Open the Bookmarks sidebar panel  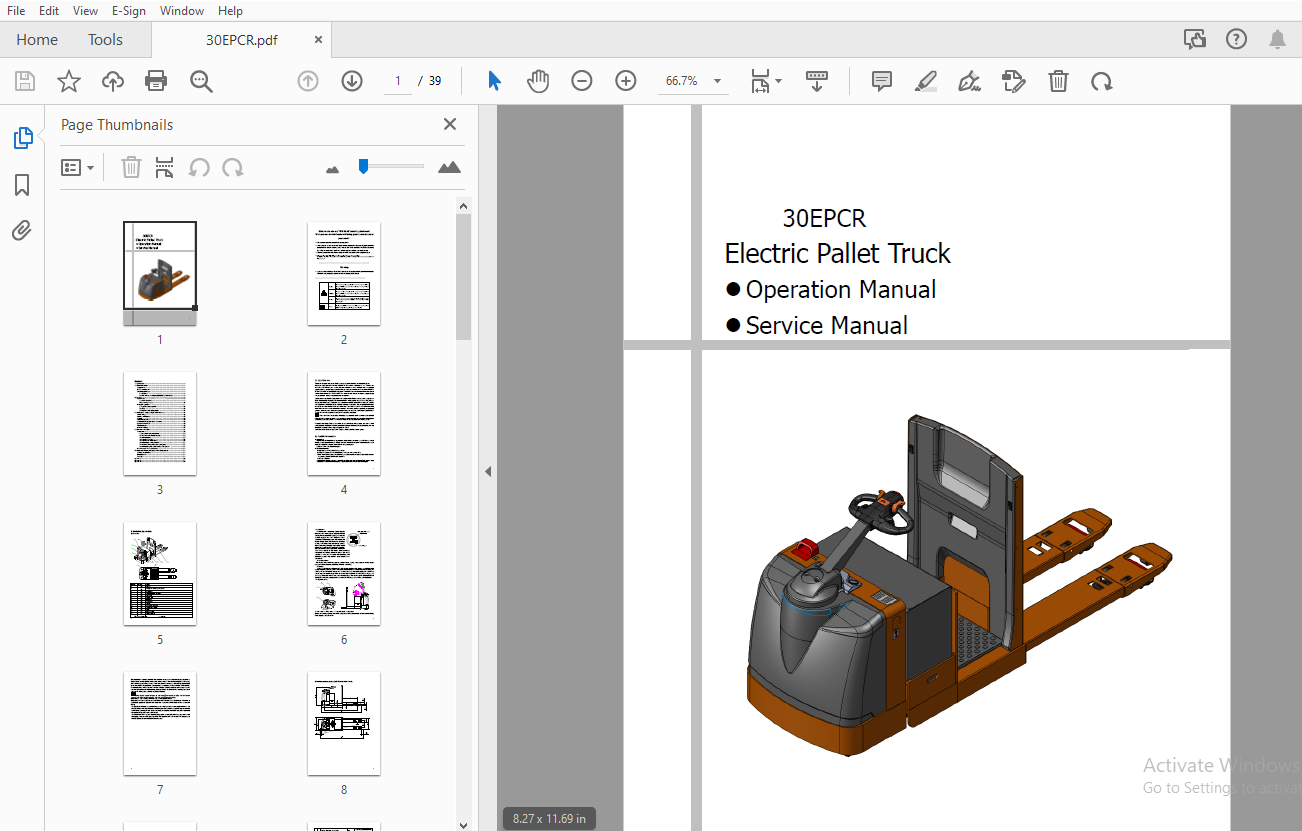click(x=22, y=185)
